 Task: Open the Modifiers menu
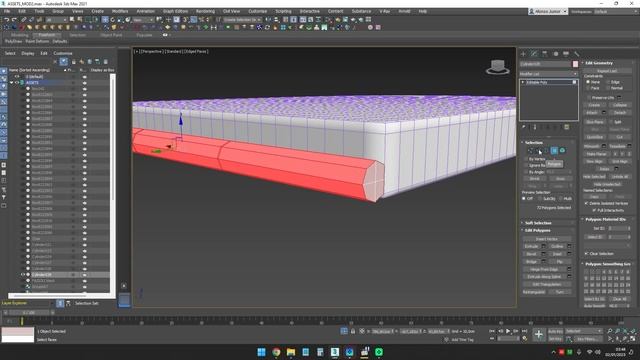[x=120, y=11]
